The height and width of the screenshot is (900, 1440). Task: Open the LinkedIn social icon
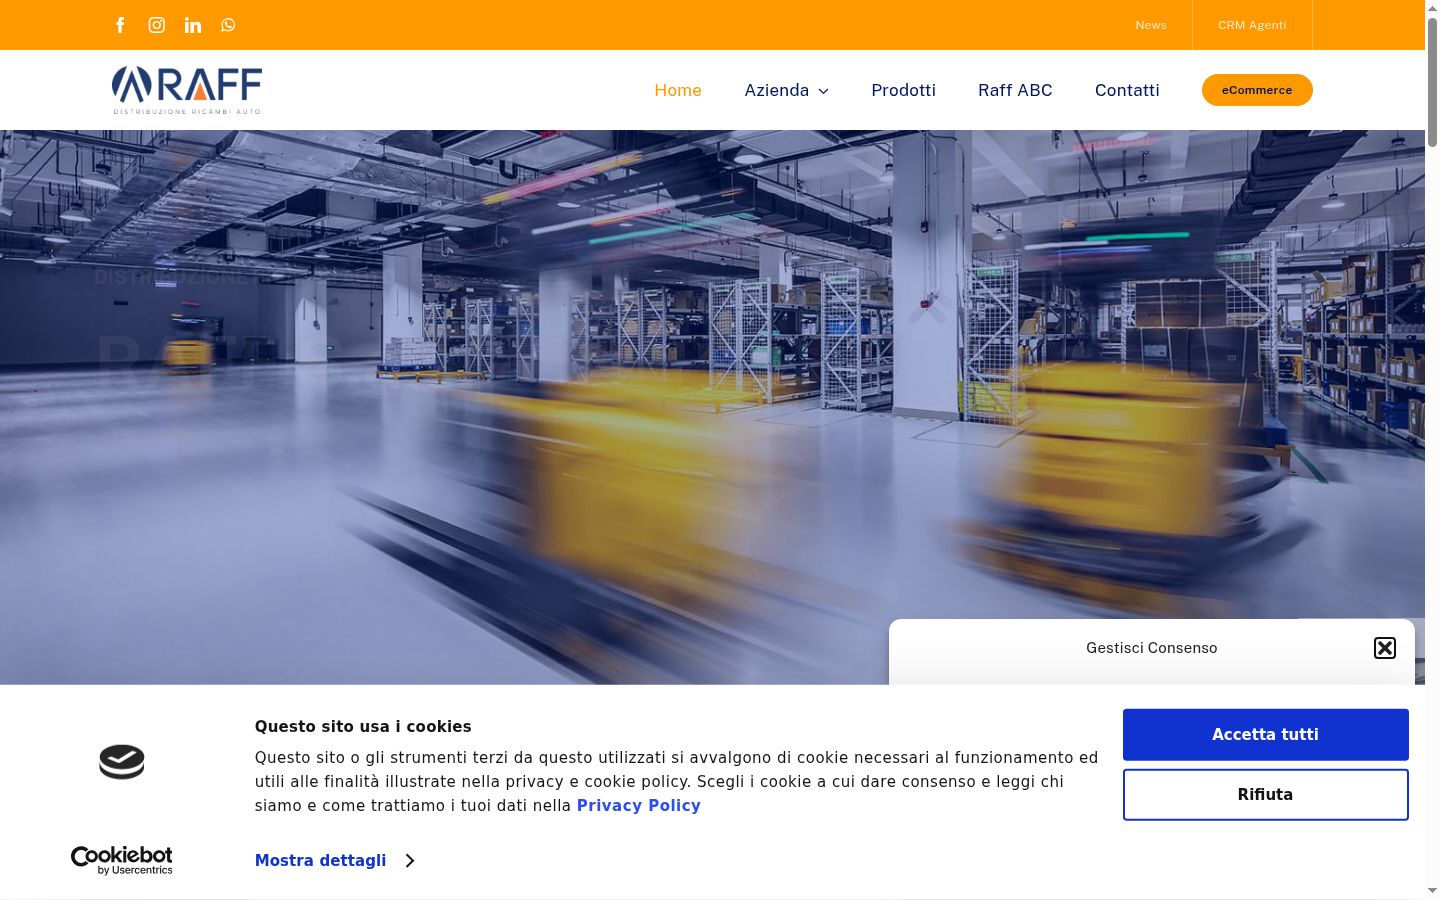click(x=193, y=25)
